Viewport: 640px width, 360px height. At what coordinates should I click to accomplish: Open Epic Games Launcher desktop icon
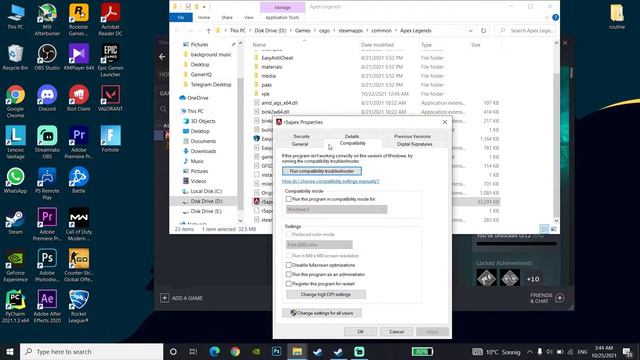pyautogui.click(x=110, y=60)
